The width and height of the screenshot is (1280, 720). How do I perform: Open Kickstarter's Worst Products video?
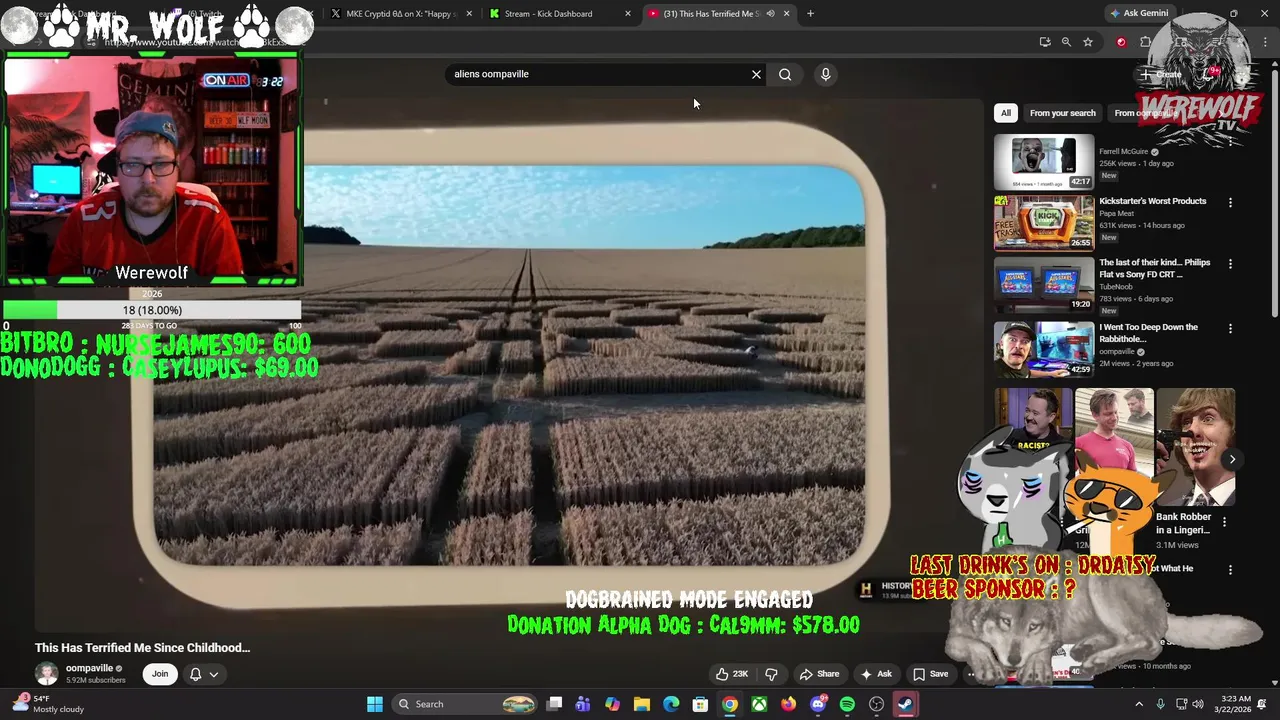click(x=1152, y=201)
